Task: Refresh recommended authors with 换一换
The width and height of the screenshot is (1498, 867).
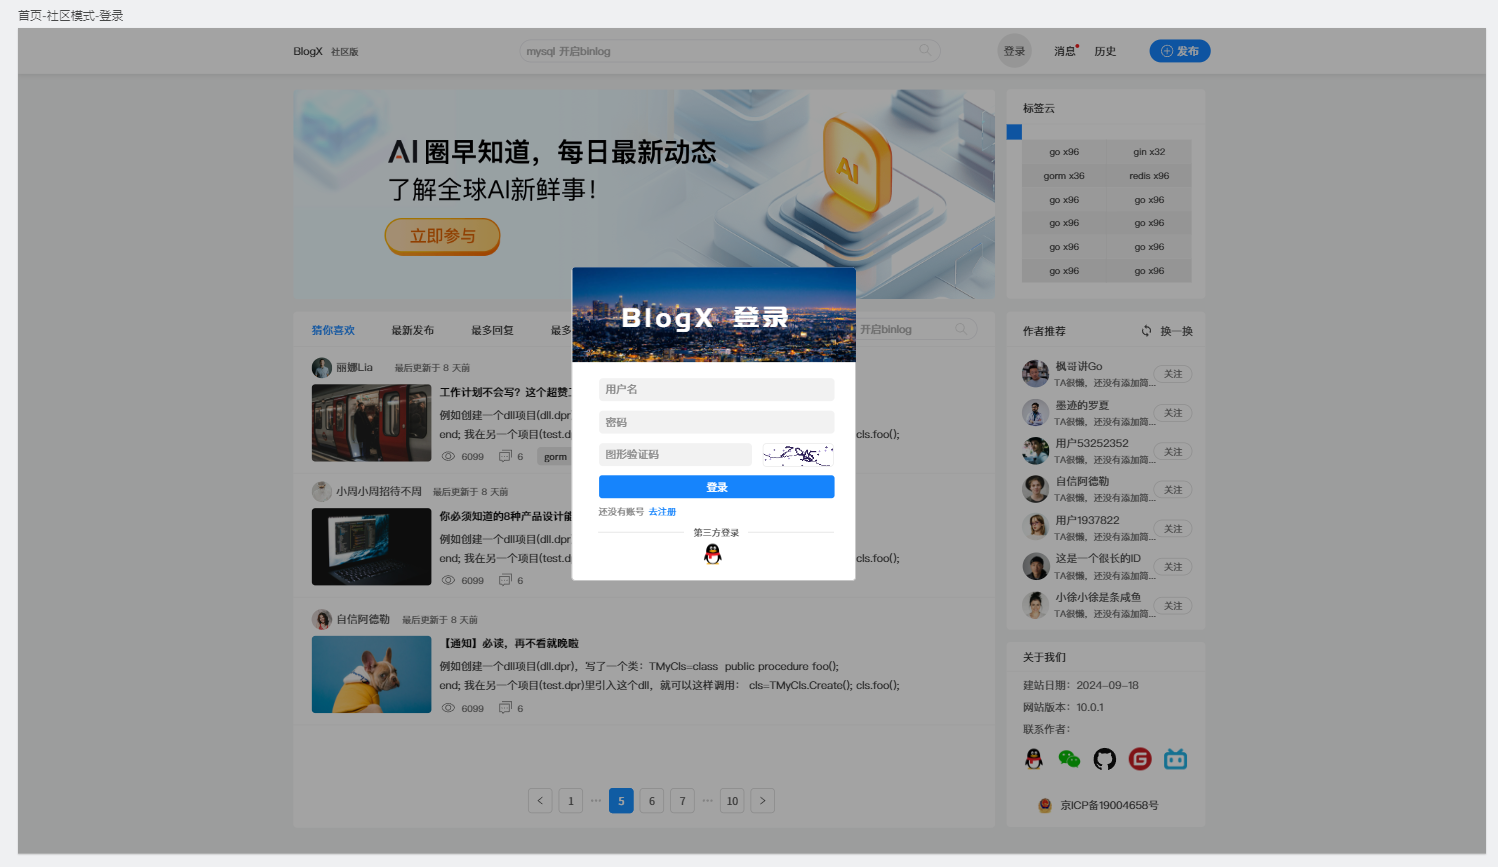Action: tap(1167, 331)
